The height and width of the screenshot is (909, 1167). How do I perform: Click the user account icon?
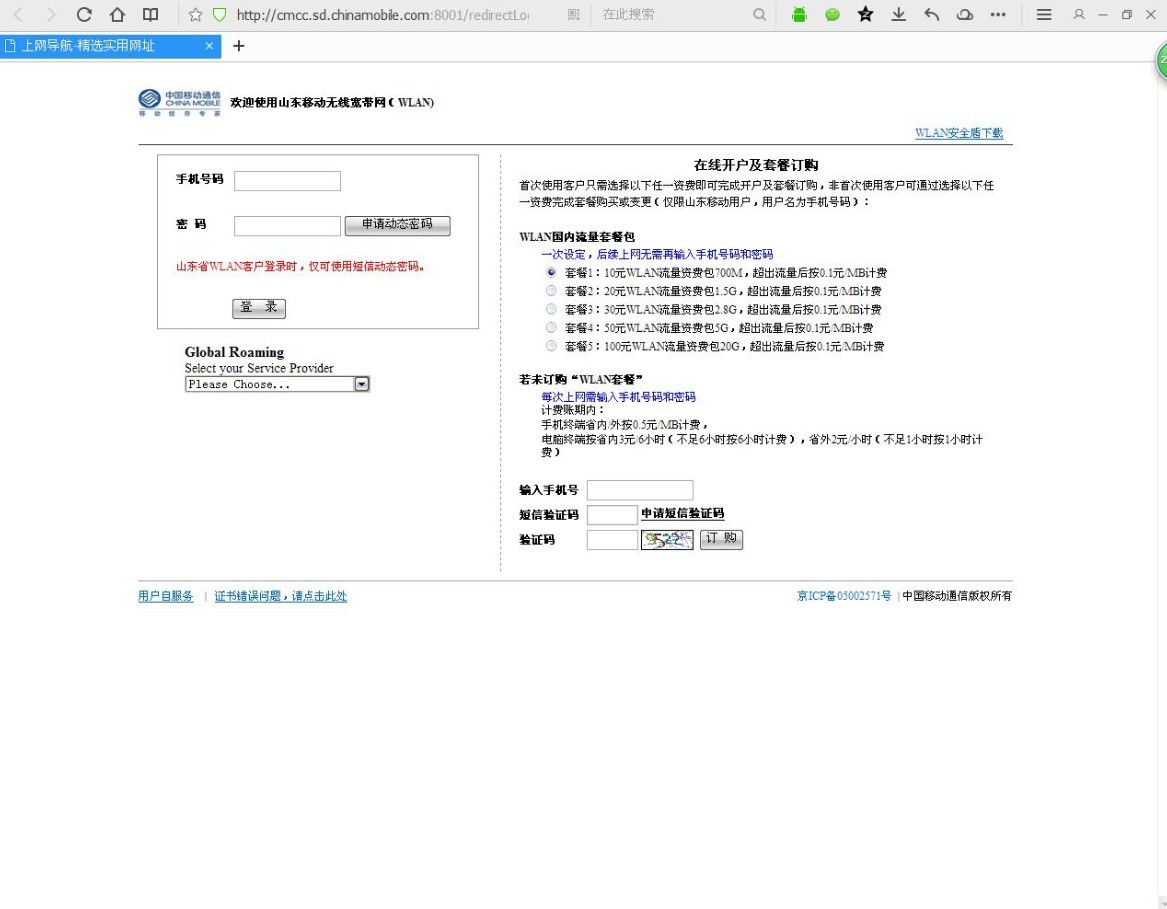coord(1078,15)
